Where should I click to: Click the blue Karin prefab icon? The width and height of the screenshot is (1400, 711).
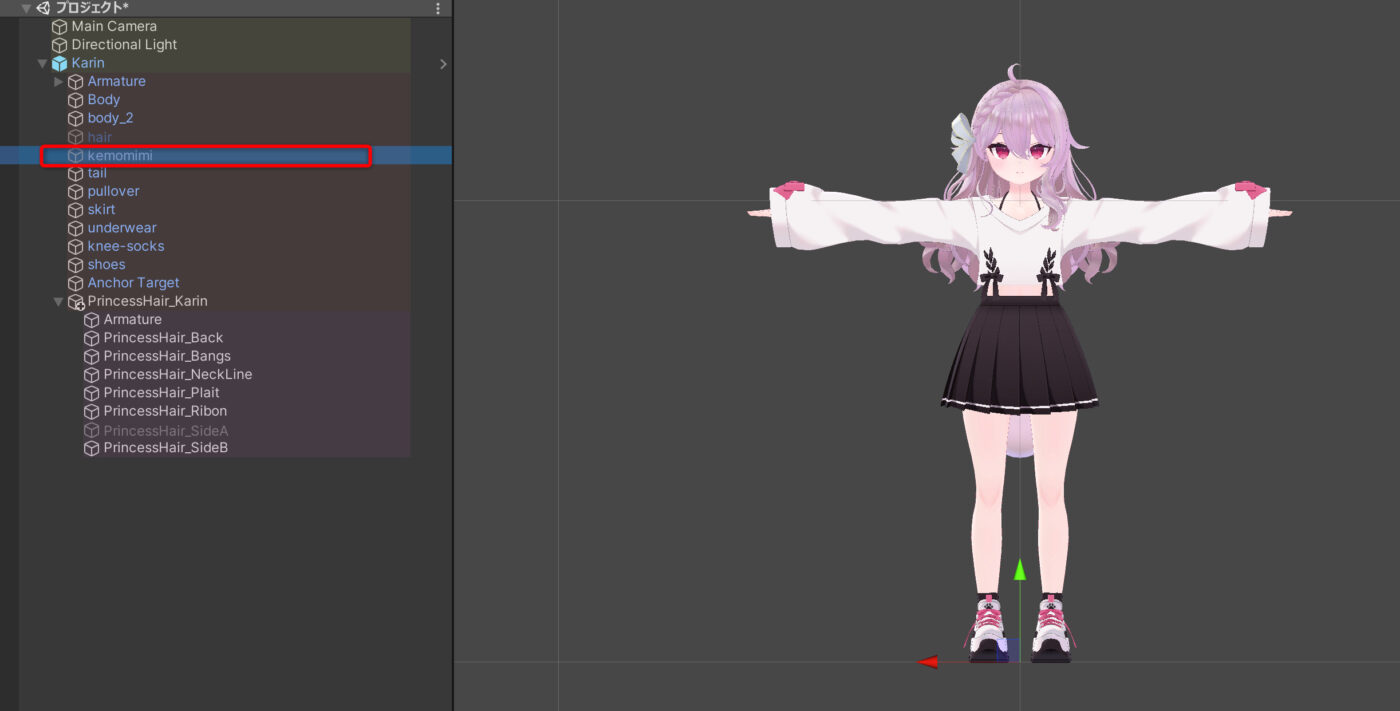(x=60, y=63)
